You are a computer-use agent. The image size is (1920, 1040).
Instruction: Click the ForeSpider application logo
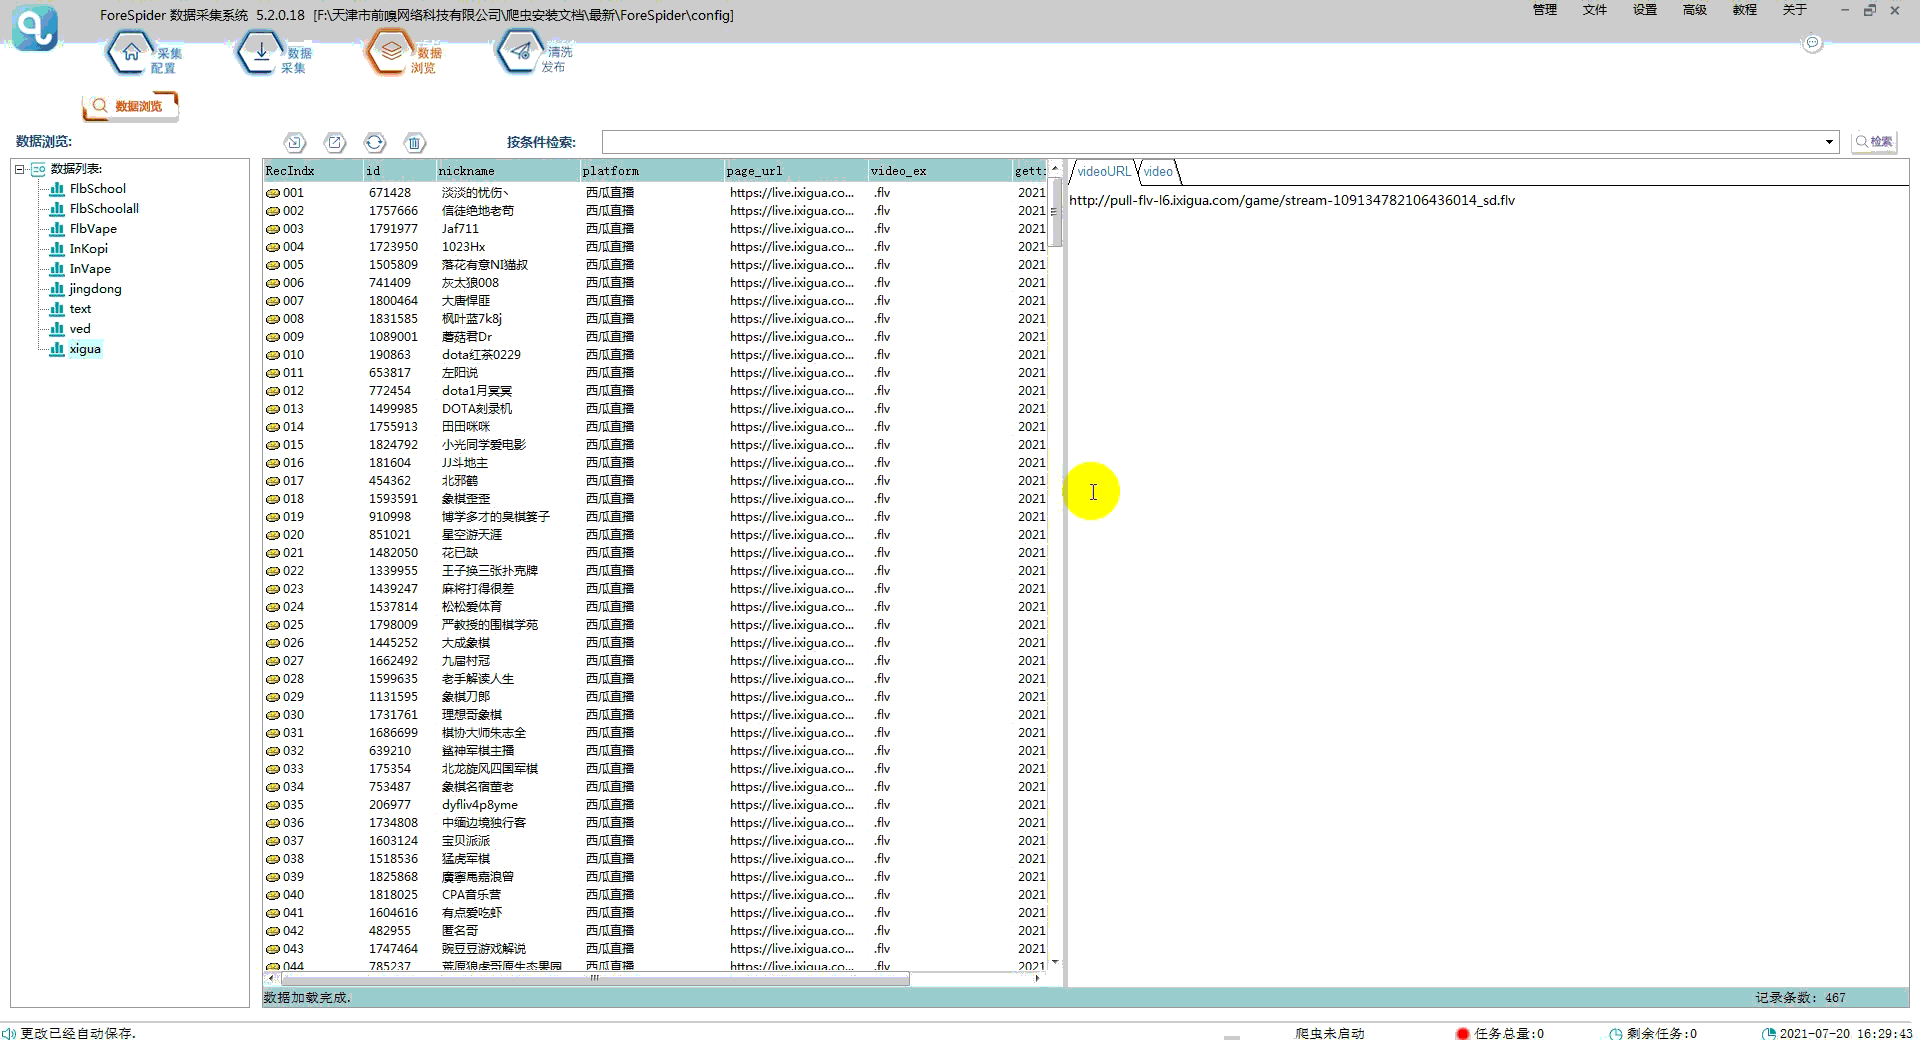(x=35, y=27)
